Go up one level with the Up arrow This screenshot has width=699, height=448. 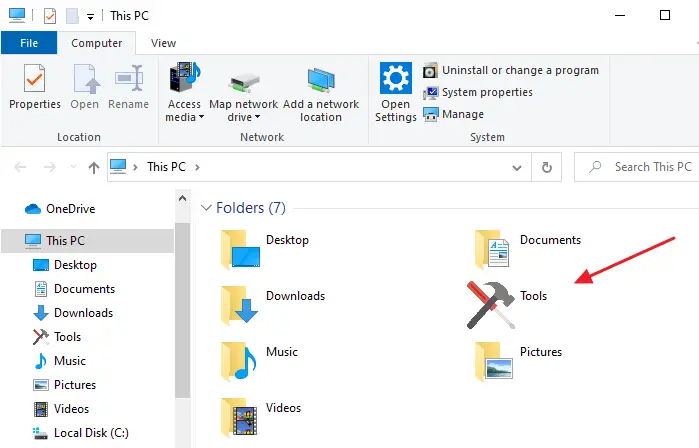[x=94, y=168]
